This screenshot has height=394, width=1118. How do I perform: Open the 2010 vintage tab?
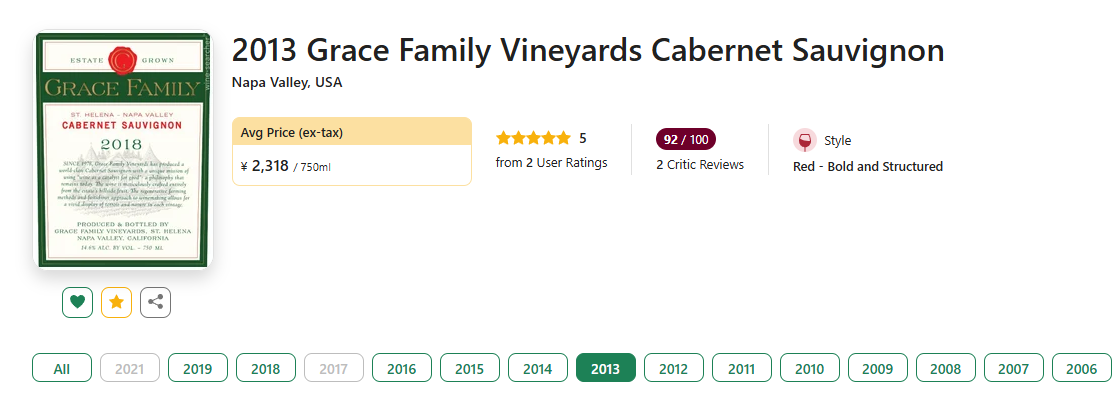click(809, 368)
